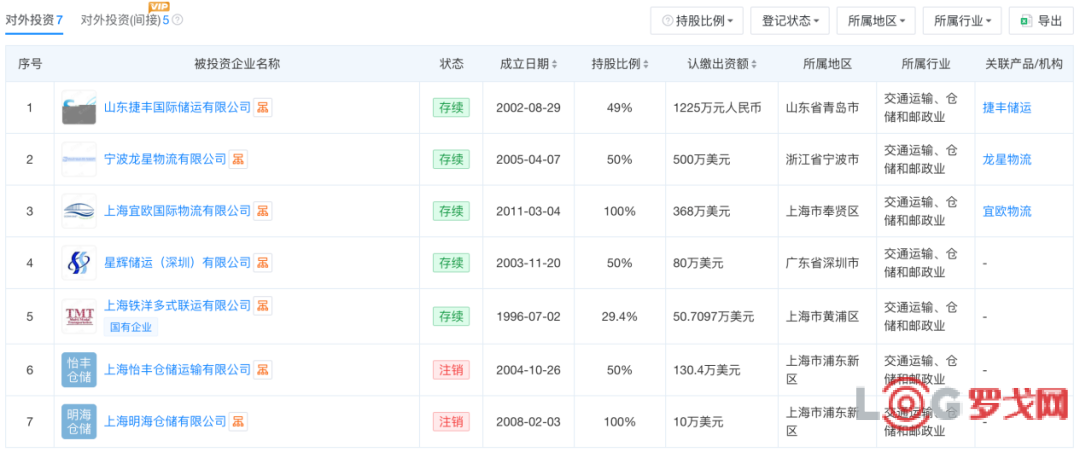Open the 所属地区 filter dropdown
This screenshot has width=1080, height=458.
875,21
